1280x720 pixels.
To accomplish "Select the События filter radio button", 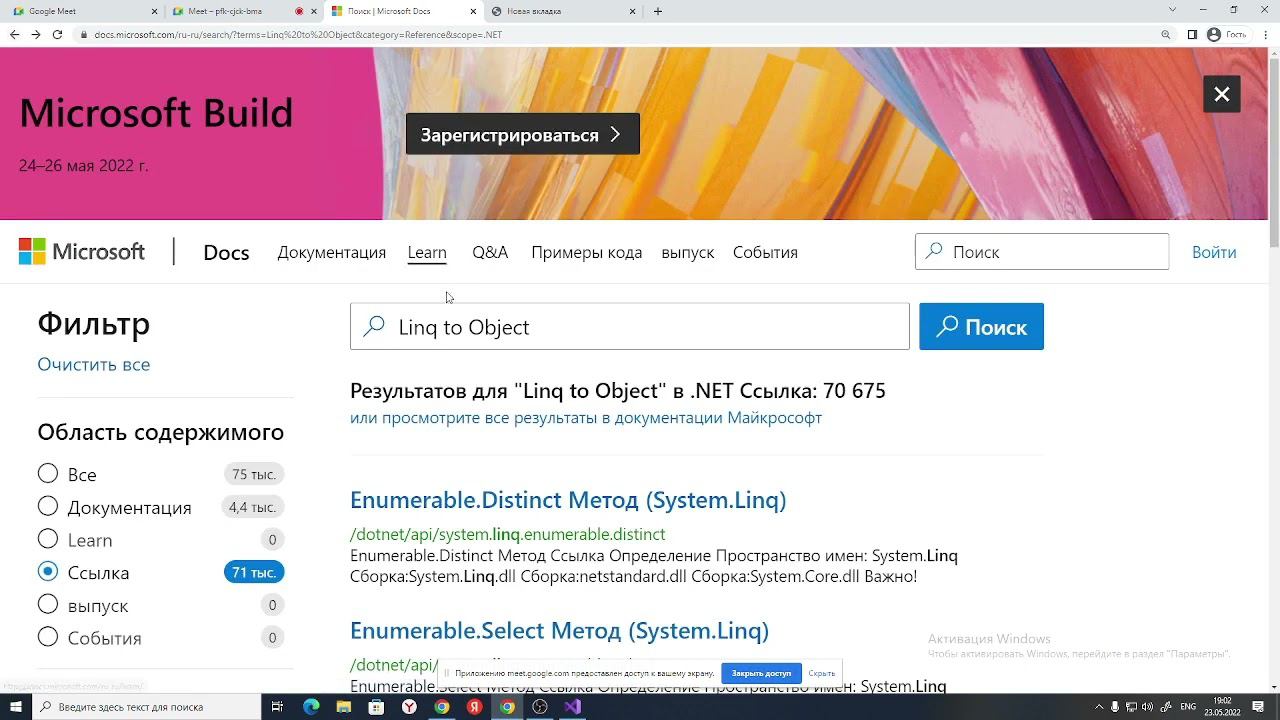I will [48, 638].
